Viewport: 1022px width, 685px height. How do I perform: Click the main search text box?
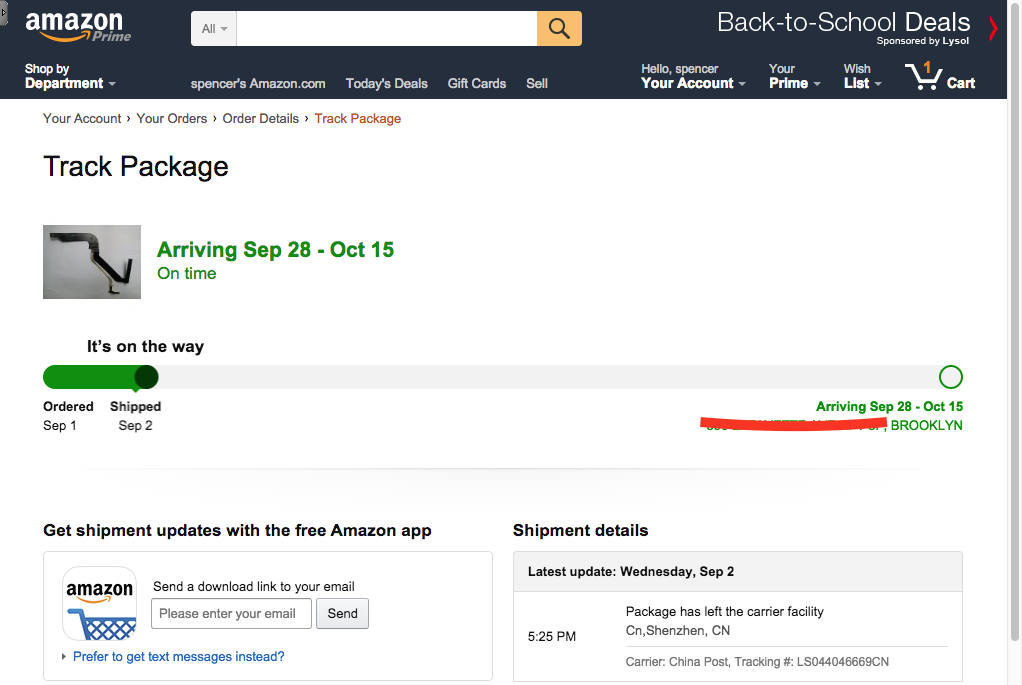[387, 29]
